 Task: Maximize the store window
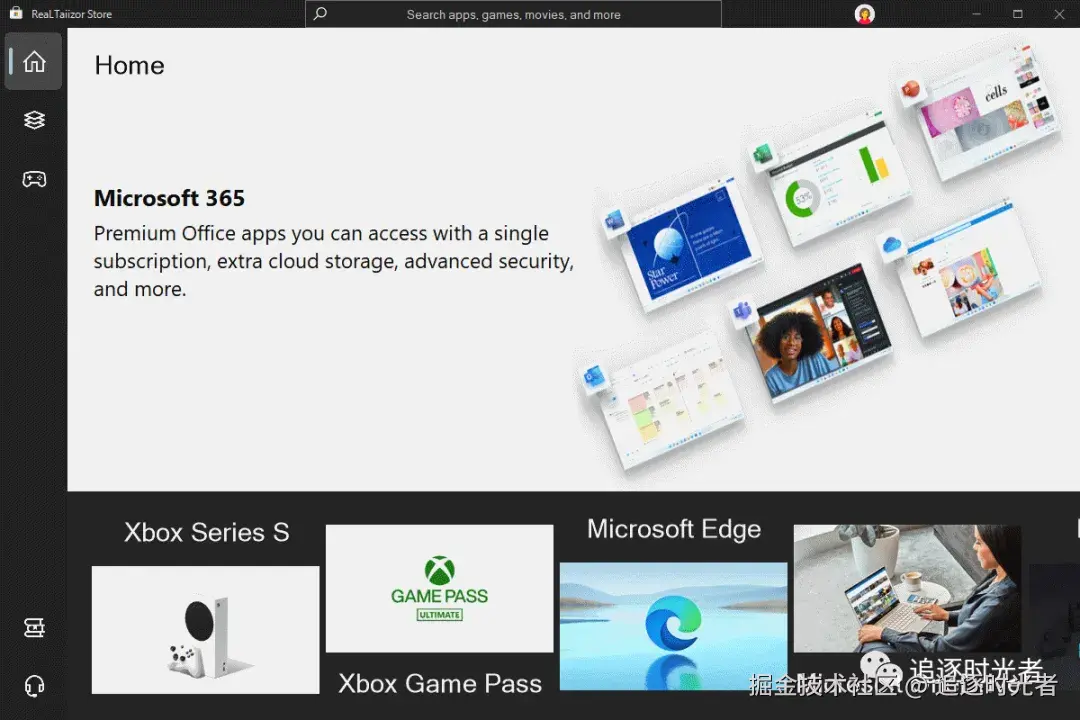[1017, 14]
